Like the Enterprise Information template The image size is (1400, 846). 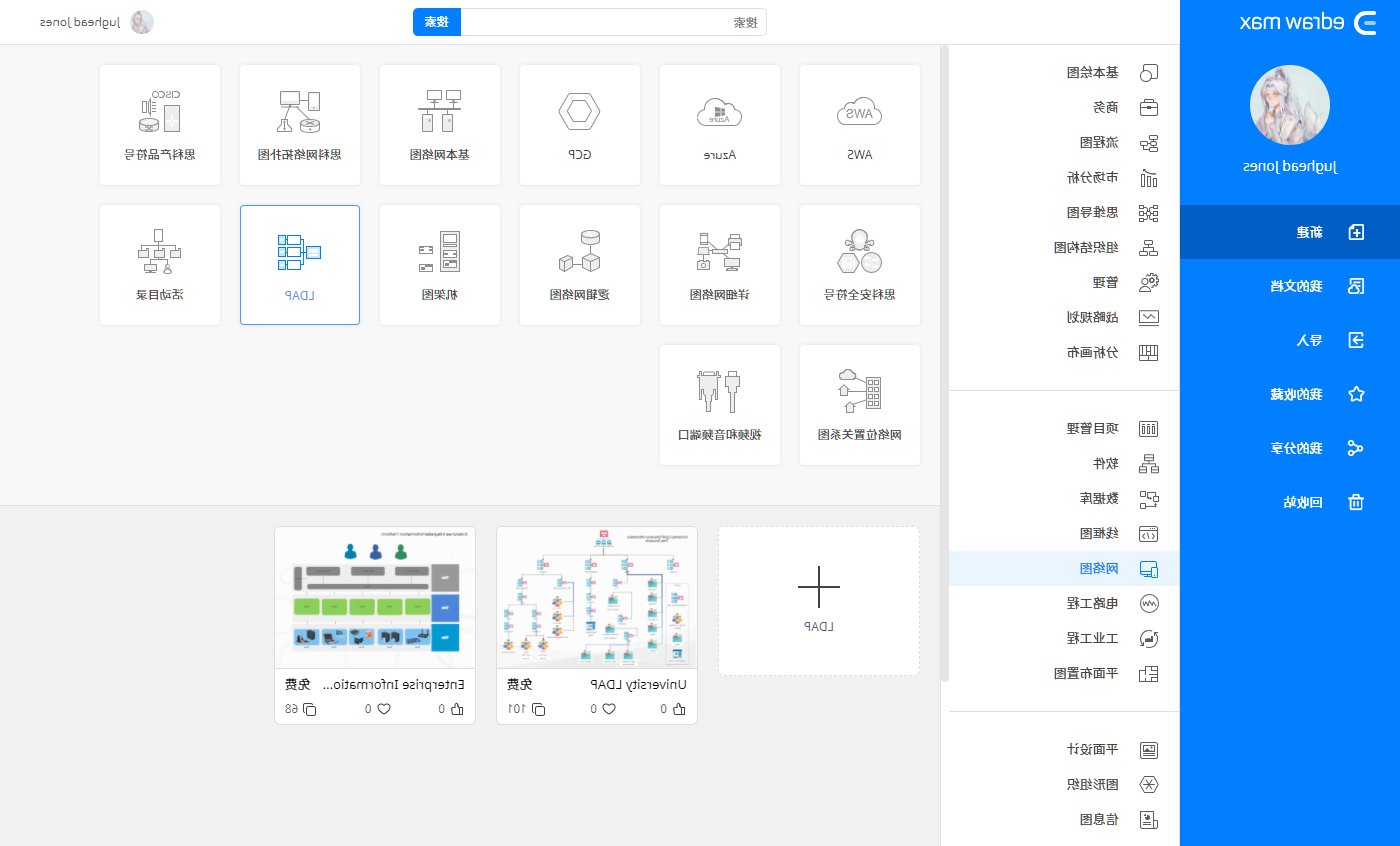click(x=458, y=709)
